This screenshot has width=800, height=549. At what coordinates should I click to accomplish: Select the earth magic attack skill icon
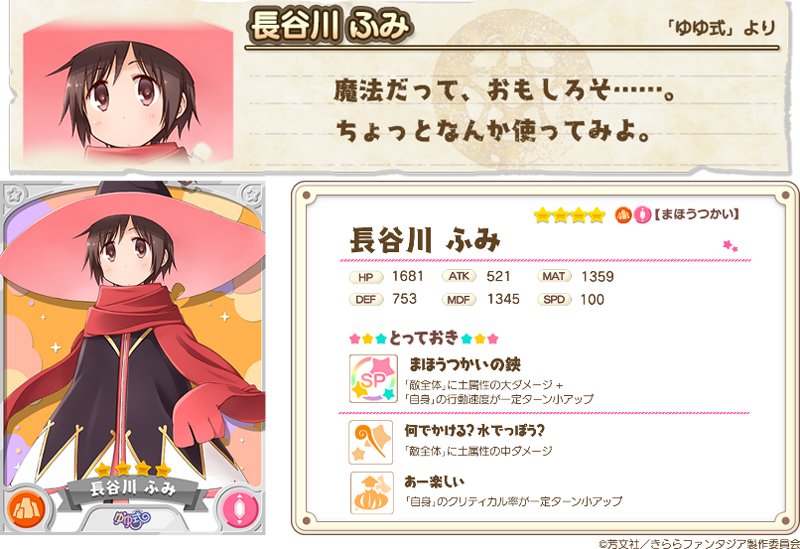point(371,442)
